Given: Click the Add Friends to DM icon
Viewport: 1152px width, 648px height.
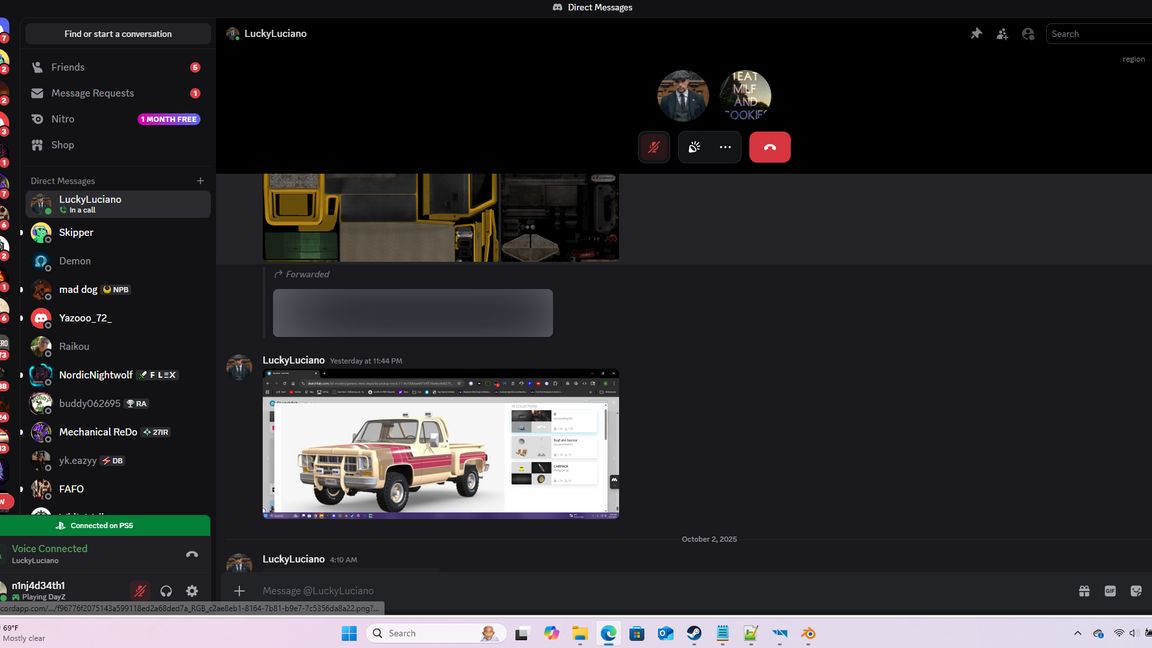Looking at the screenshot, I should point(1002,34).
